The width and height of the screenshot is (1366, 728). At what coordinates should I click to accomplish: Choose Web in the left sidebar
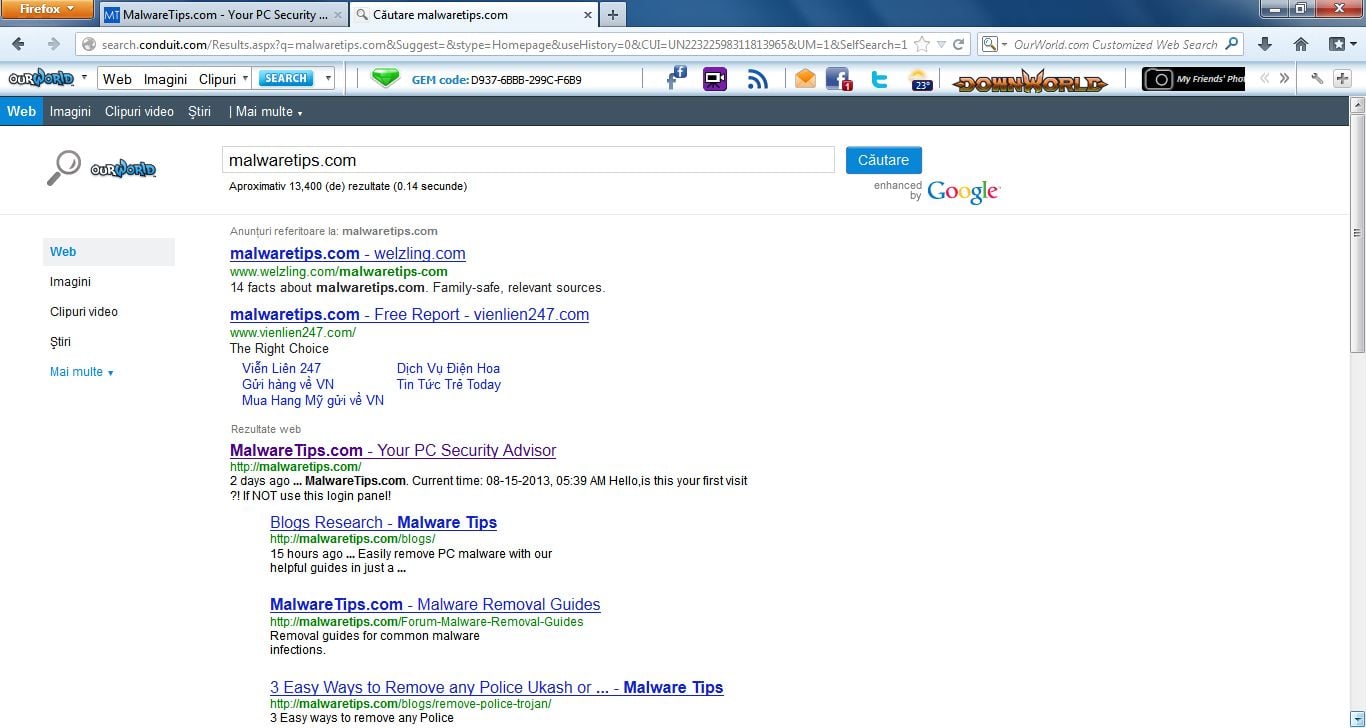[x=109, y=252]
